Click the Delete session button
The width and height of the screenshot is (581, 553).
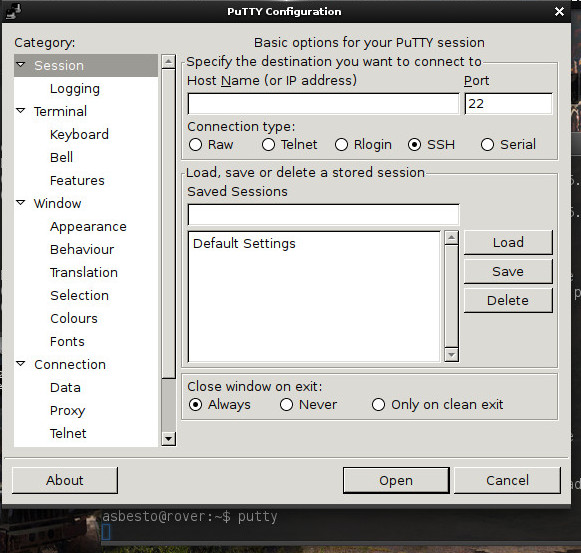508,300
